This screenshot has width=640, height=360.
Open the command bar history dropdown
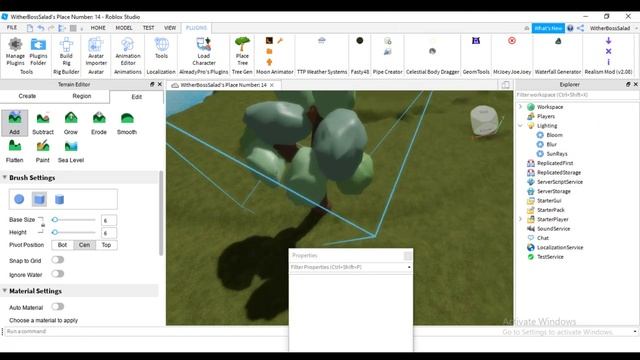(x=635, y=331)
